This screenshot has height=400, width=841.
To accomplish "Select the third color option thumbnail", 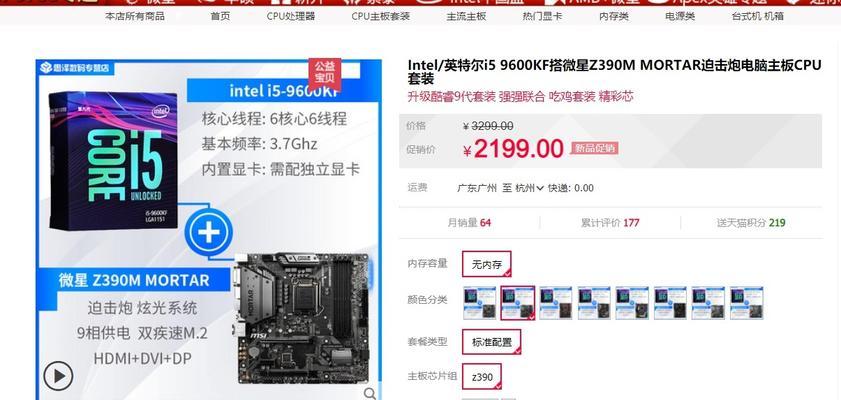I will pyautogui.click(x=556, y=303).
